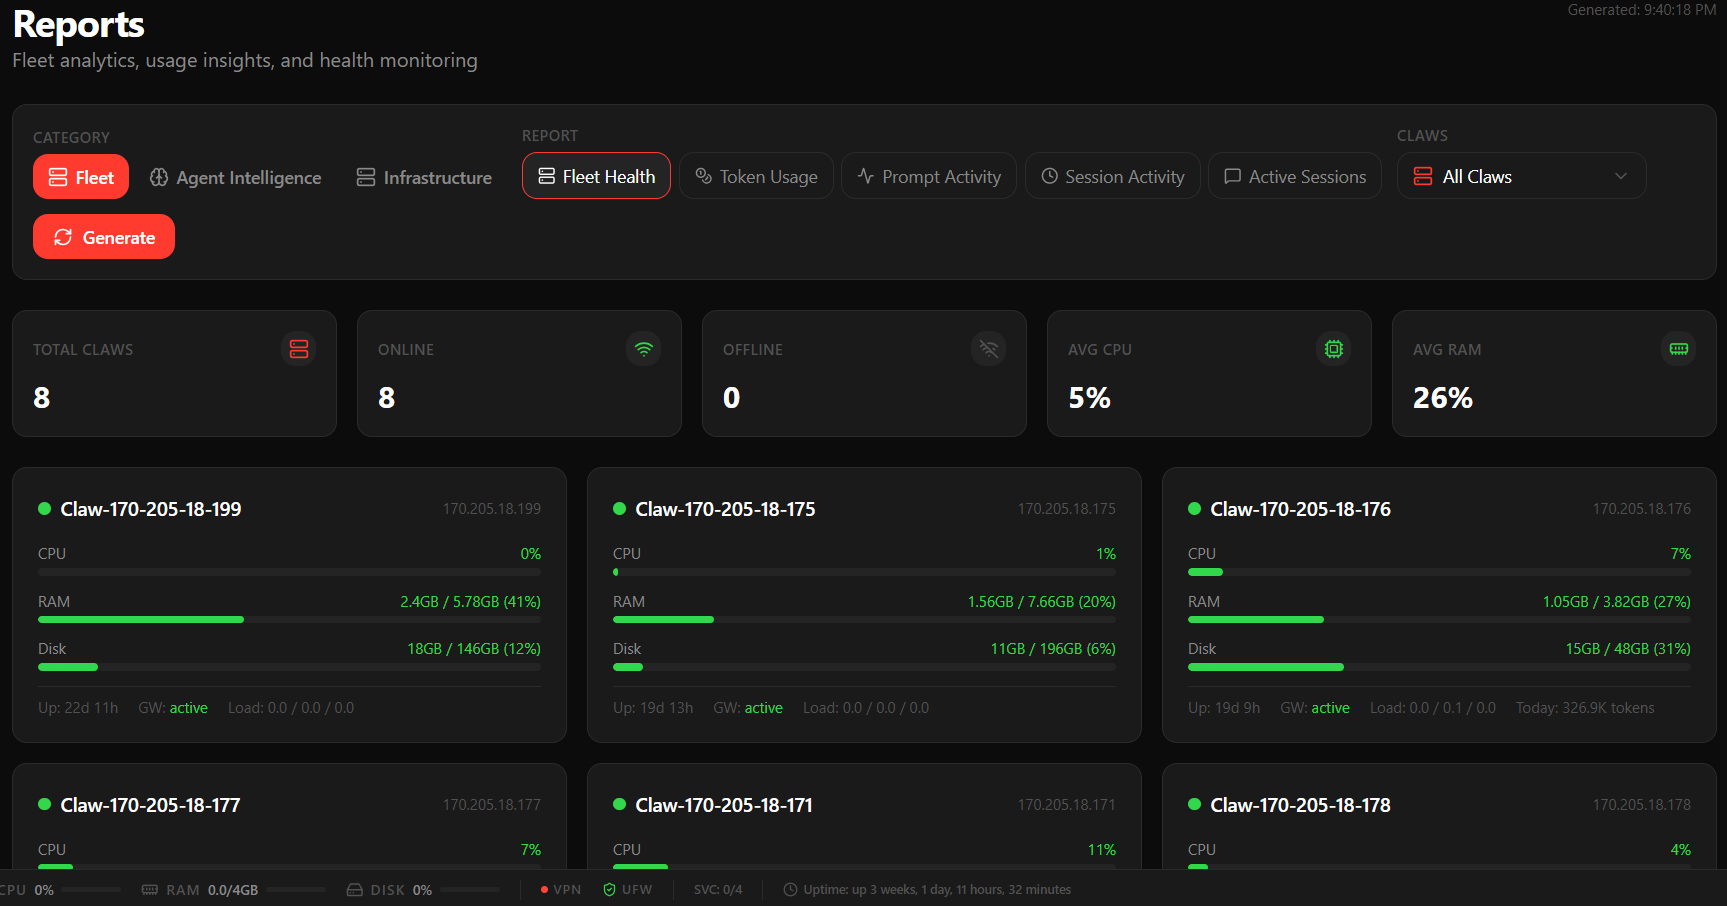Image resolution: width=1727 pixels, height=906 pixels.
Task: Click the "Generated: 9:40:18 PM" timestamp
Action: pos(1642,10)
